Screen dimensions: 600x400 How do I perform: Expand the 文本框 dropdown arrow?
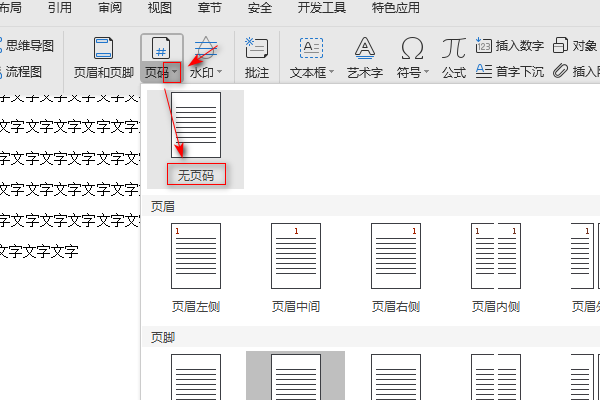[x=331, y=72]
